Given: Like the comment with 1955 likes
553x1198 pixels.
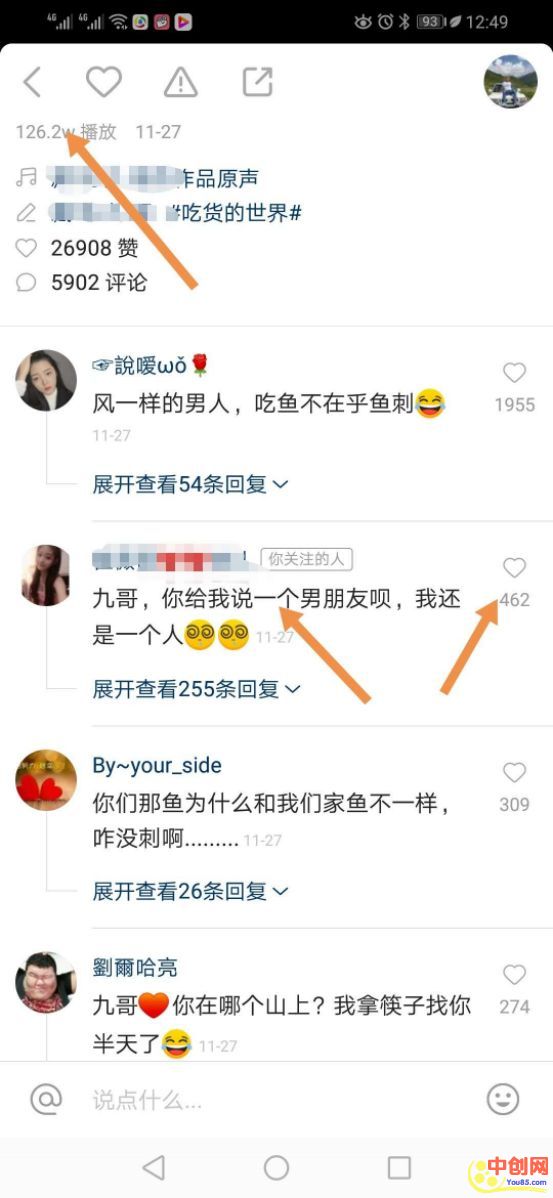Looking at the screenshot, I should (515, 373).
